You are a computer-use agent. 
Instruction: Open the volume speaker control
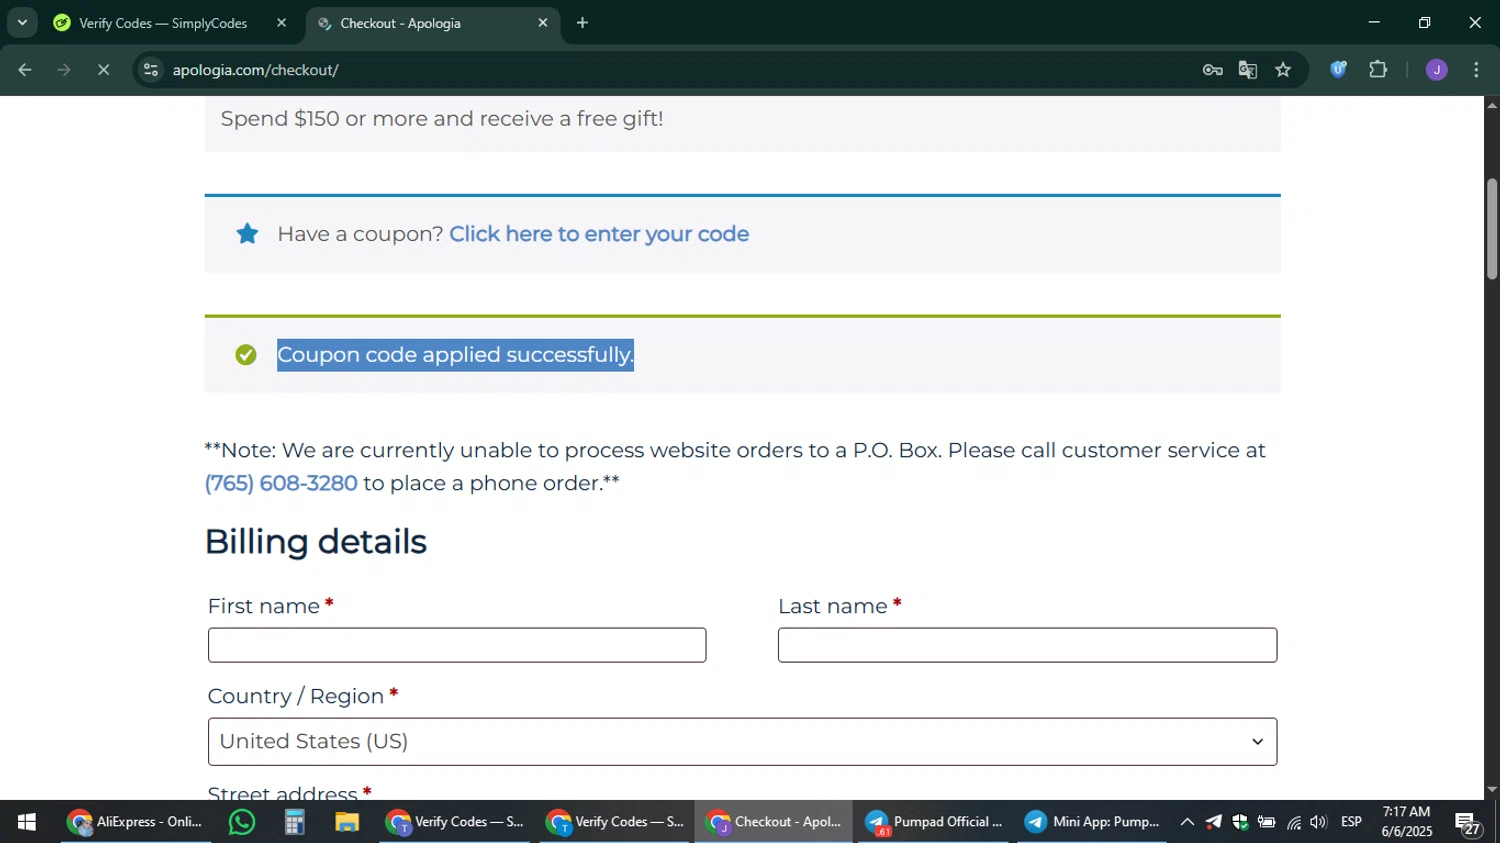tap(1319, 823)
